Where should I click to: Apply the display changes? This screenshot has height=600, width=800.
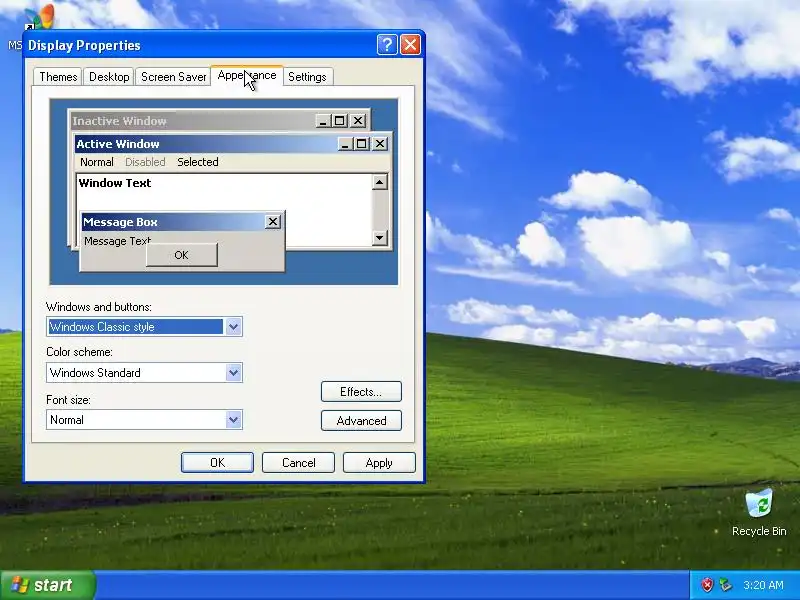tap(379, 462)
